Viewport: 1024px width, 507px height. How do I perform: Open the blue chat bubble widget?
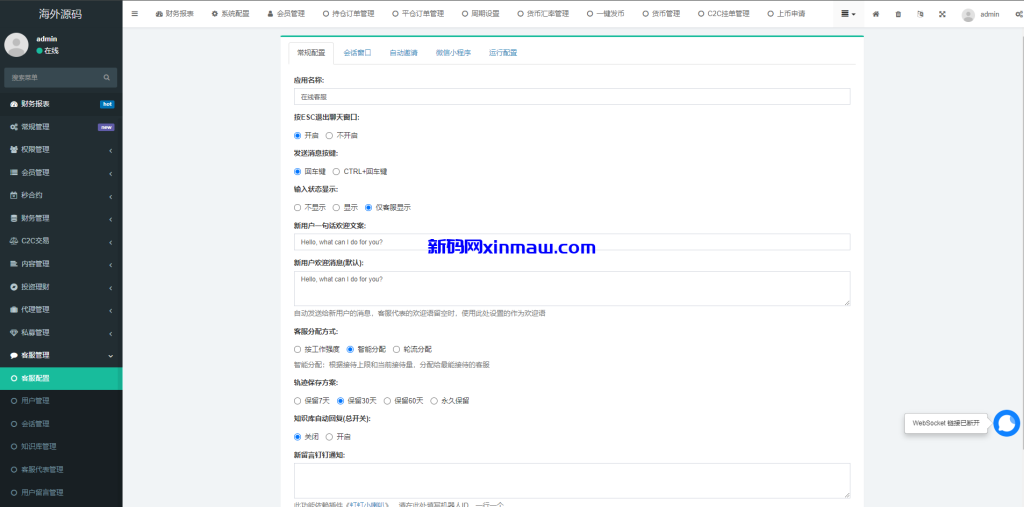(x=1006, y=423)
